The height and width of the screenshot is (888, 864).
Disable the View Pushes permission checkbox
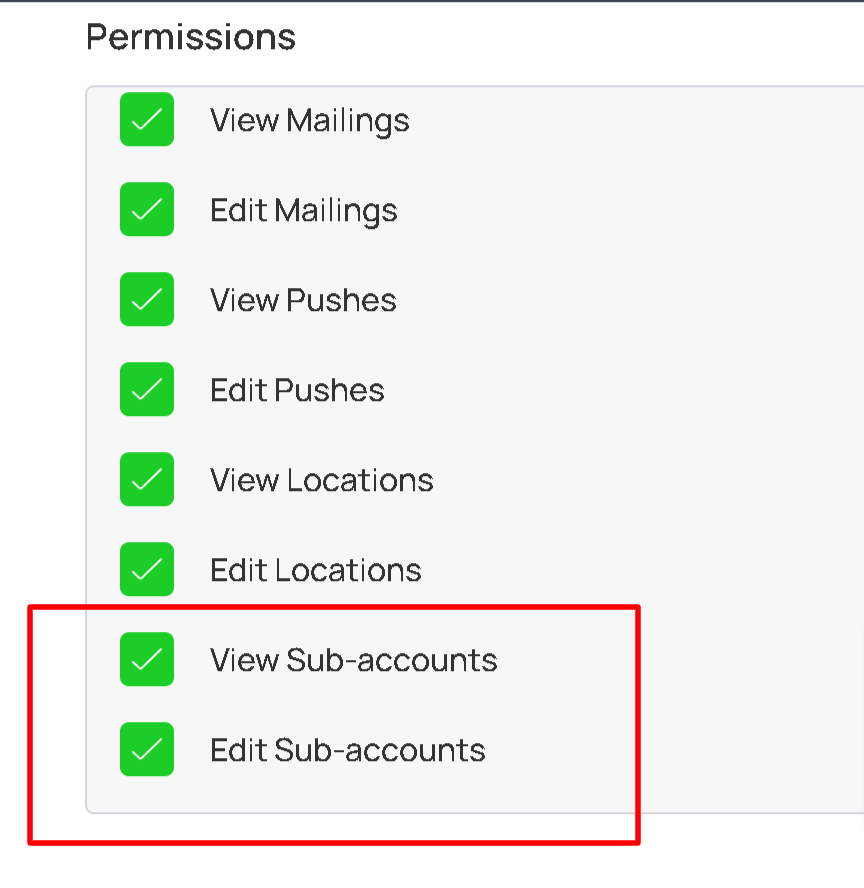pyautogui.click(x=147, y=300)
